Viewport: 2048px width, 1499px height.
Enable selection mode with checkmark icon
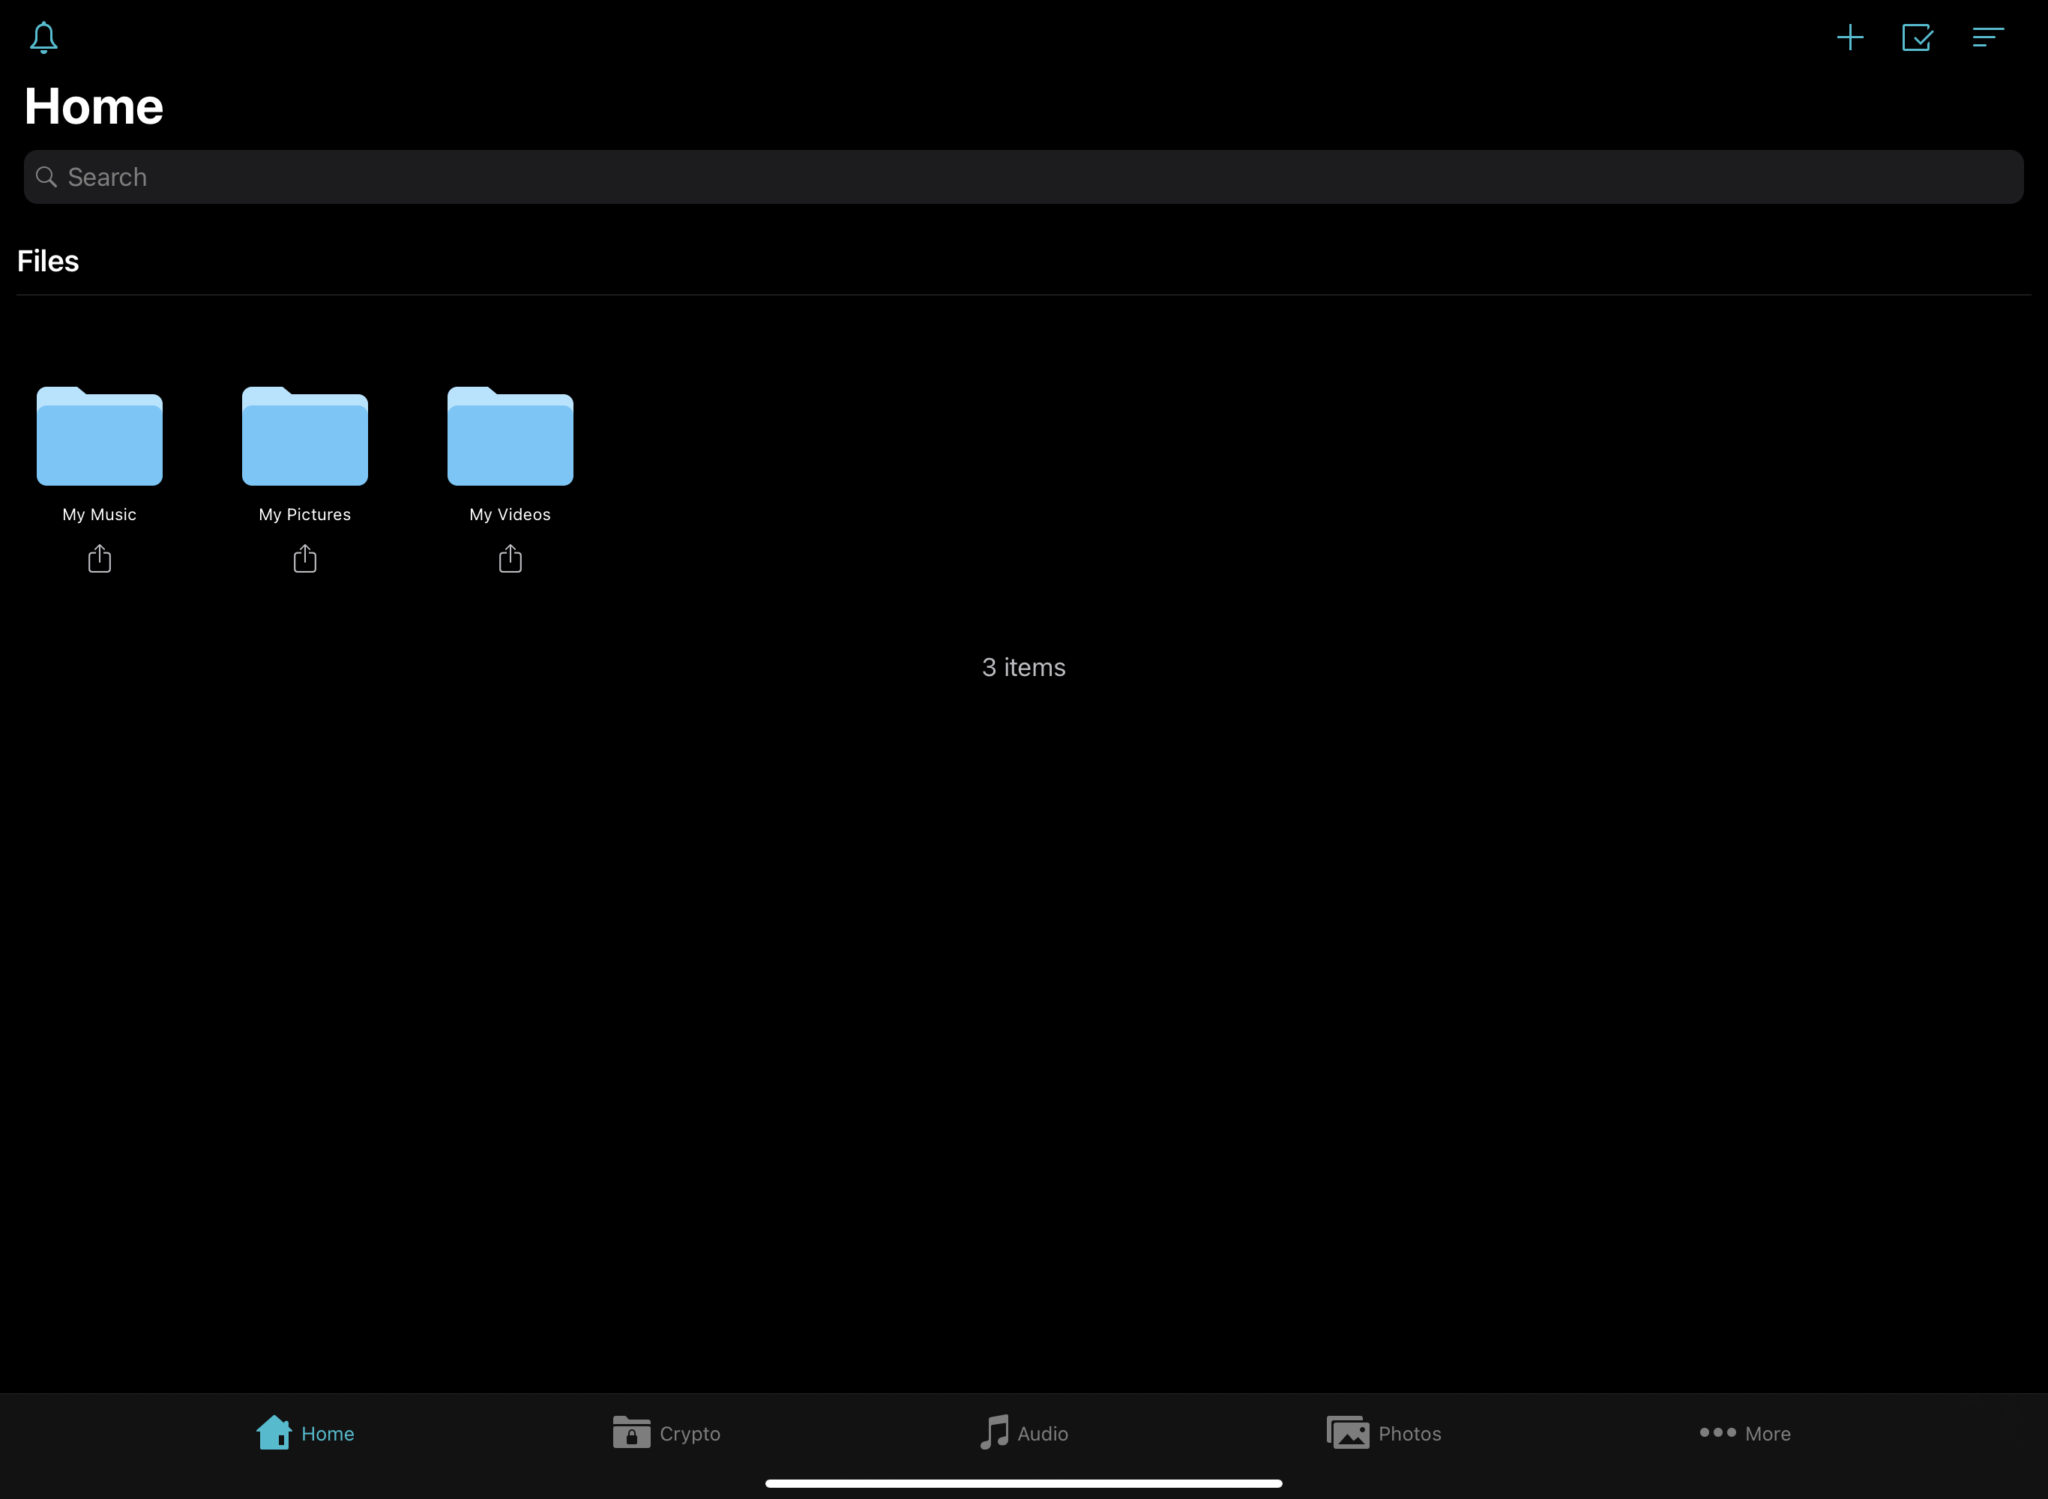(x=1917, y=38)
